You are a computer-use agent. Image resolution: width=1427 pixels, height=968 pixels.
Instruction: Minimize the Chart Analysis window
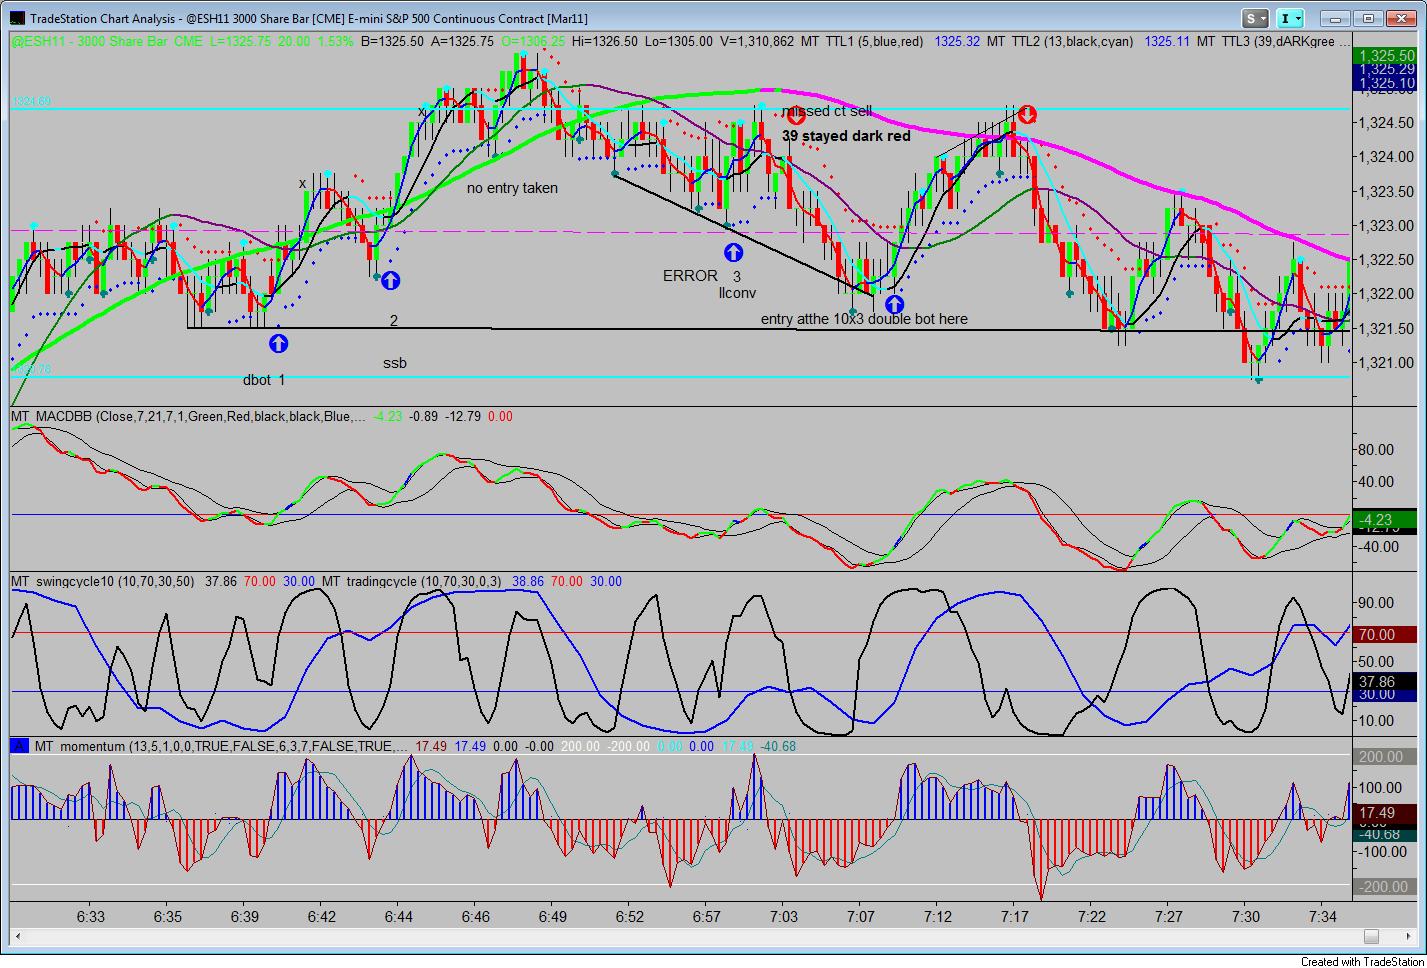(1335, 18)
